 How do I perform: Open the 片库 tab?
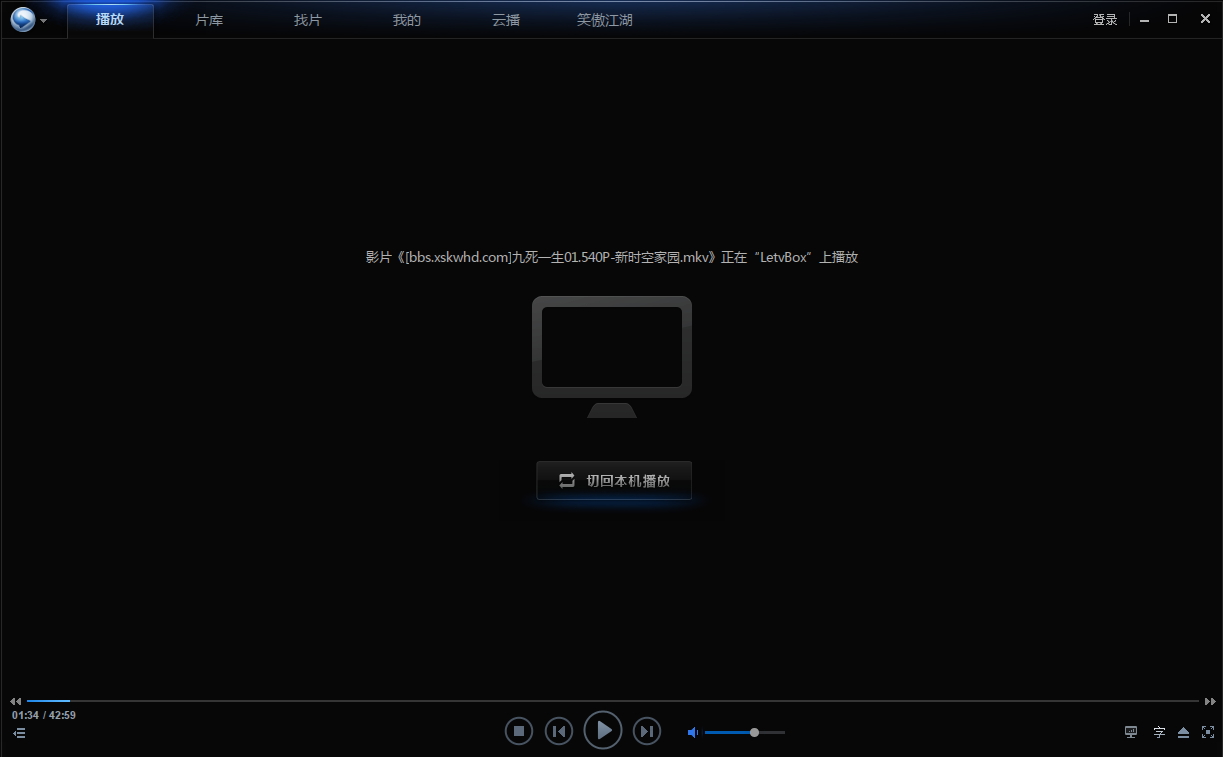pyautogui.click(x=209, y=20)
